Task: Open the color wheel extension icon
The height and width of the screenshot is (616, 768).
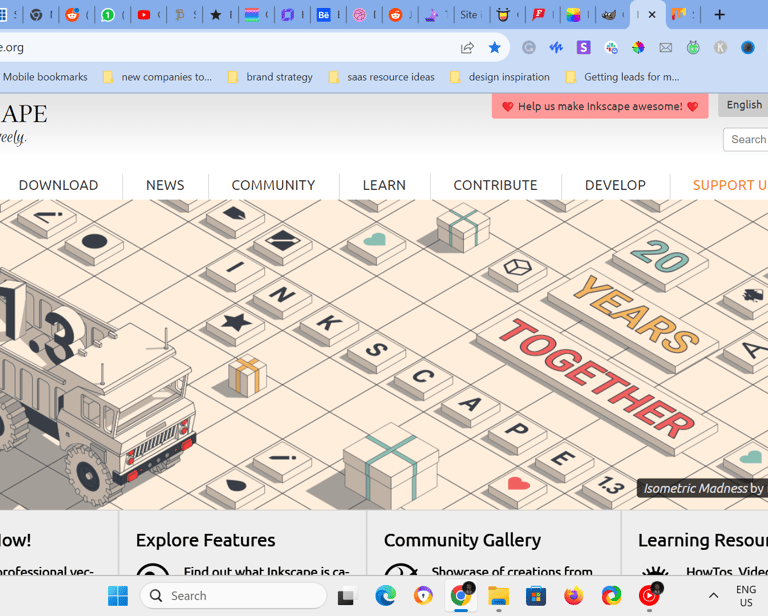Action: point(638,47)
